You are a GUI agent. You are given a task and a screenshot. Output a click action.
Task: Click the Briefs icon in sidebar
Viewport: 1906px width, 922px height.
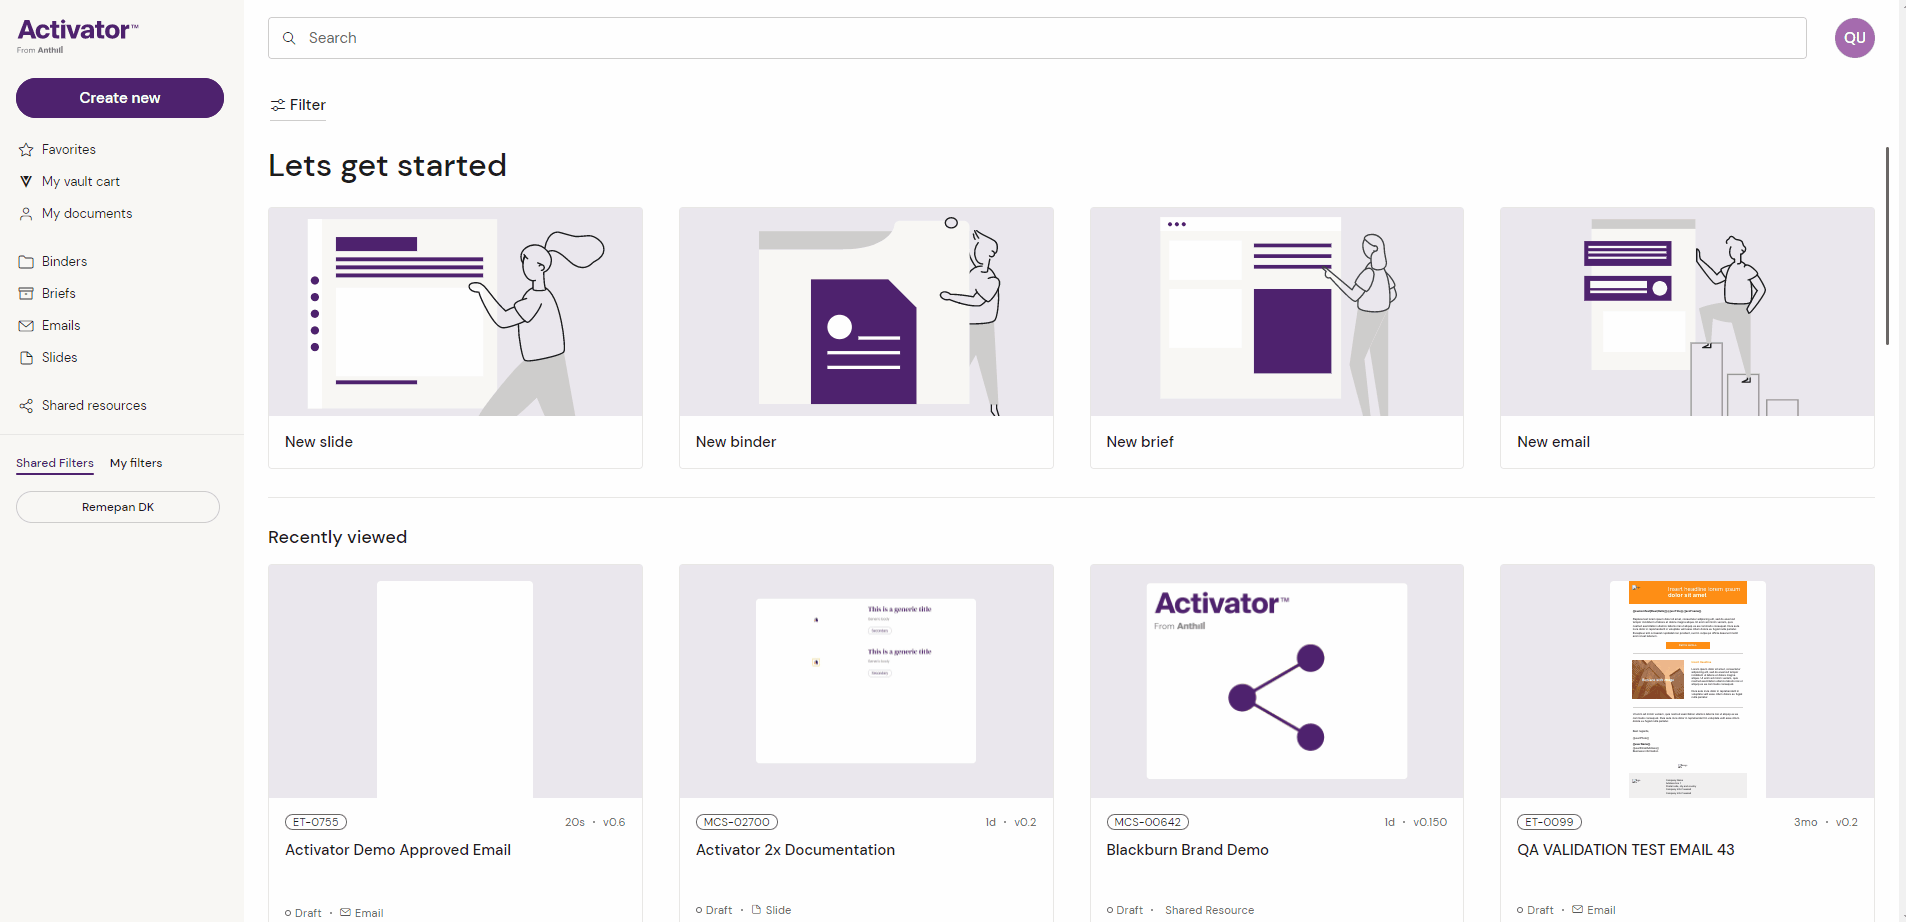point(26,294)
